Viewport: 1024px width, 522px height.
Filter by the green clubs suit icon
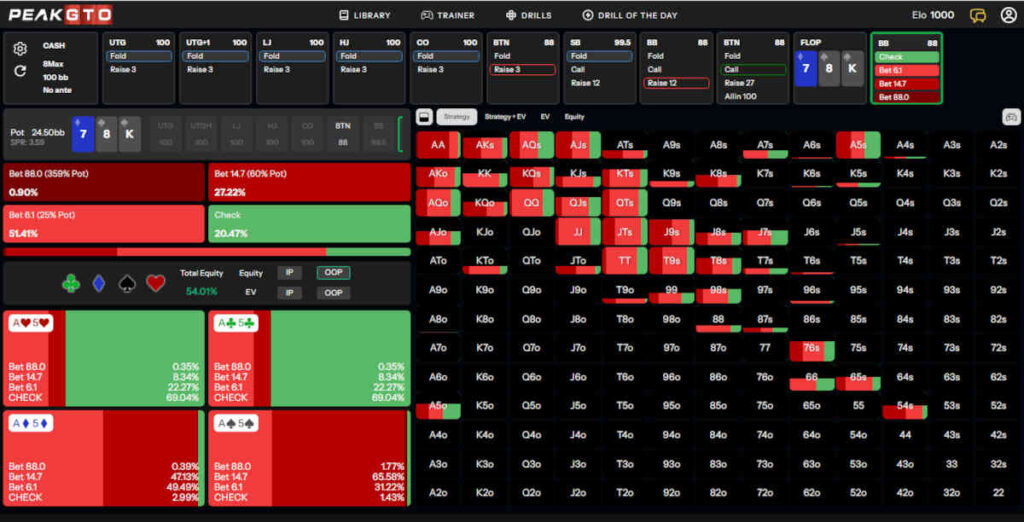point(70,283)
